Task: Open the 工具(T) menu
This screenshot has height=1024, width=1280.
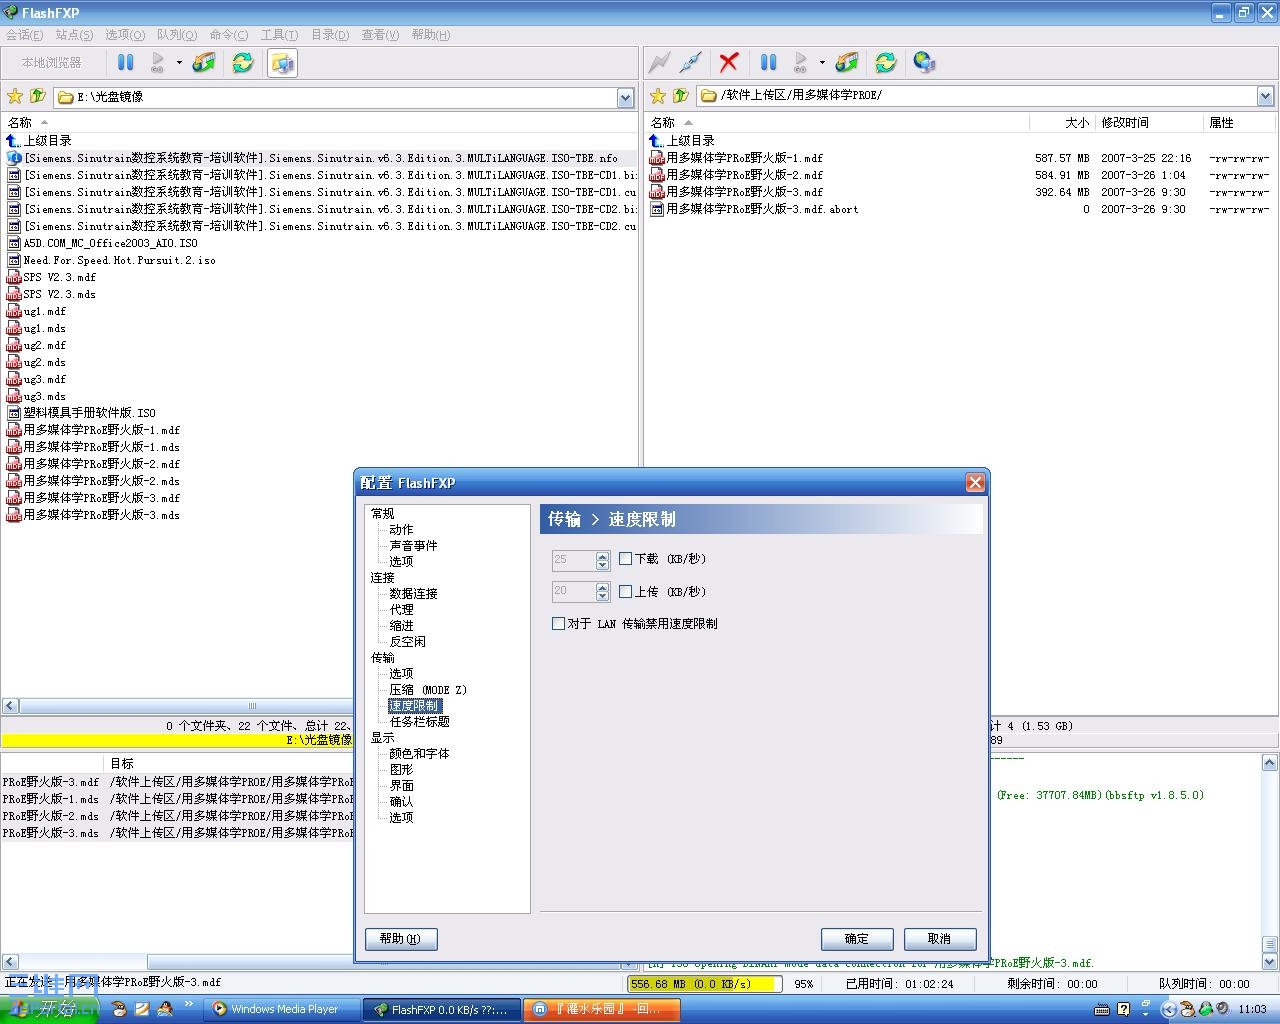Action: [x=280, y=35]
